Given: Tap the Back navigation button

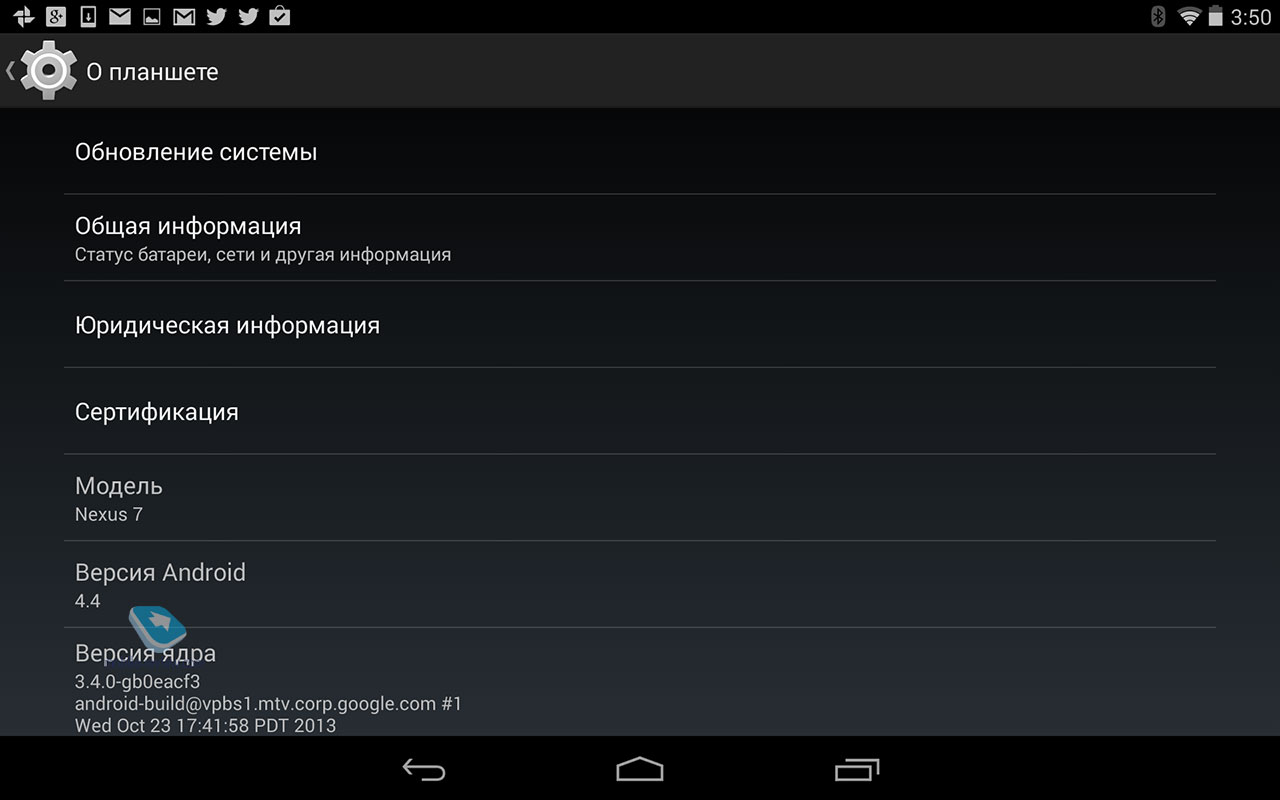Looking at the screenshot, I should (x=424, y=768).
